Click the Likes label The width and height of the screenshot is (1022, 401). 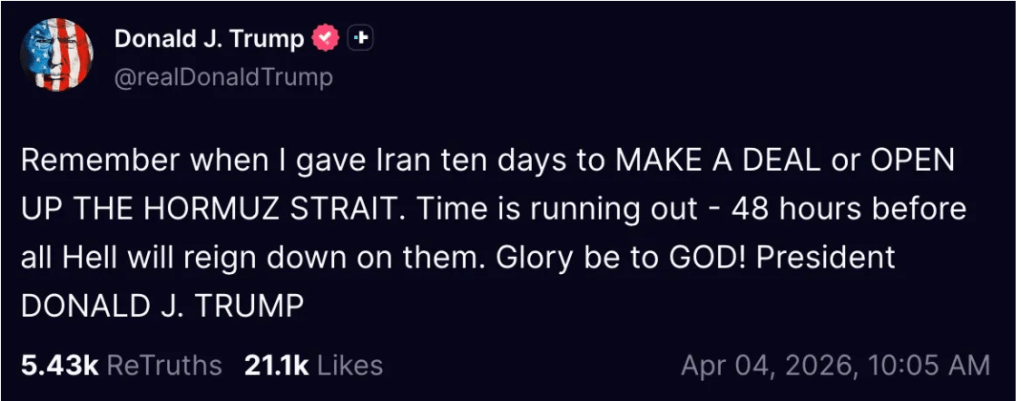pyautogui.click(x=350, y=366)
